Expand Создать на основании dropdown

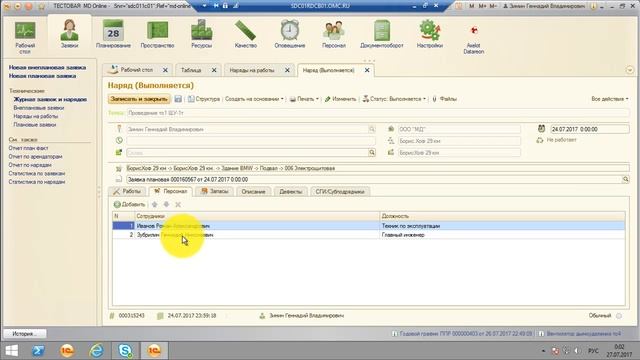click(254, 99)
